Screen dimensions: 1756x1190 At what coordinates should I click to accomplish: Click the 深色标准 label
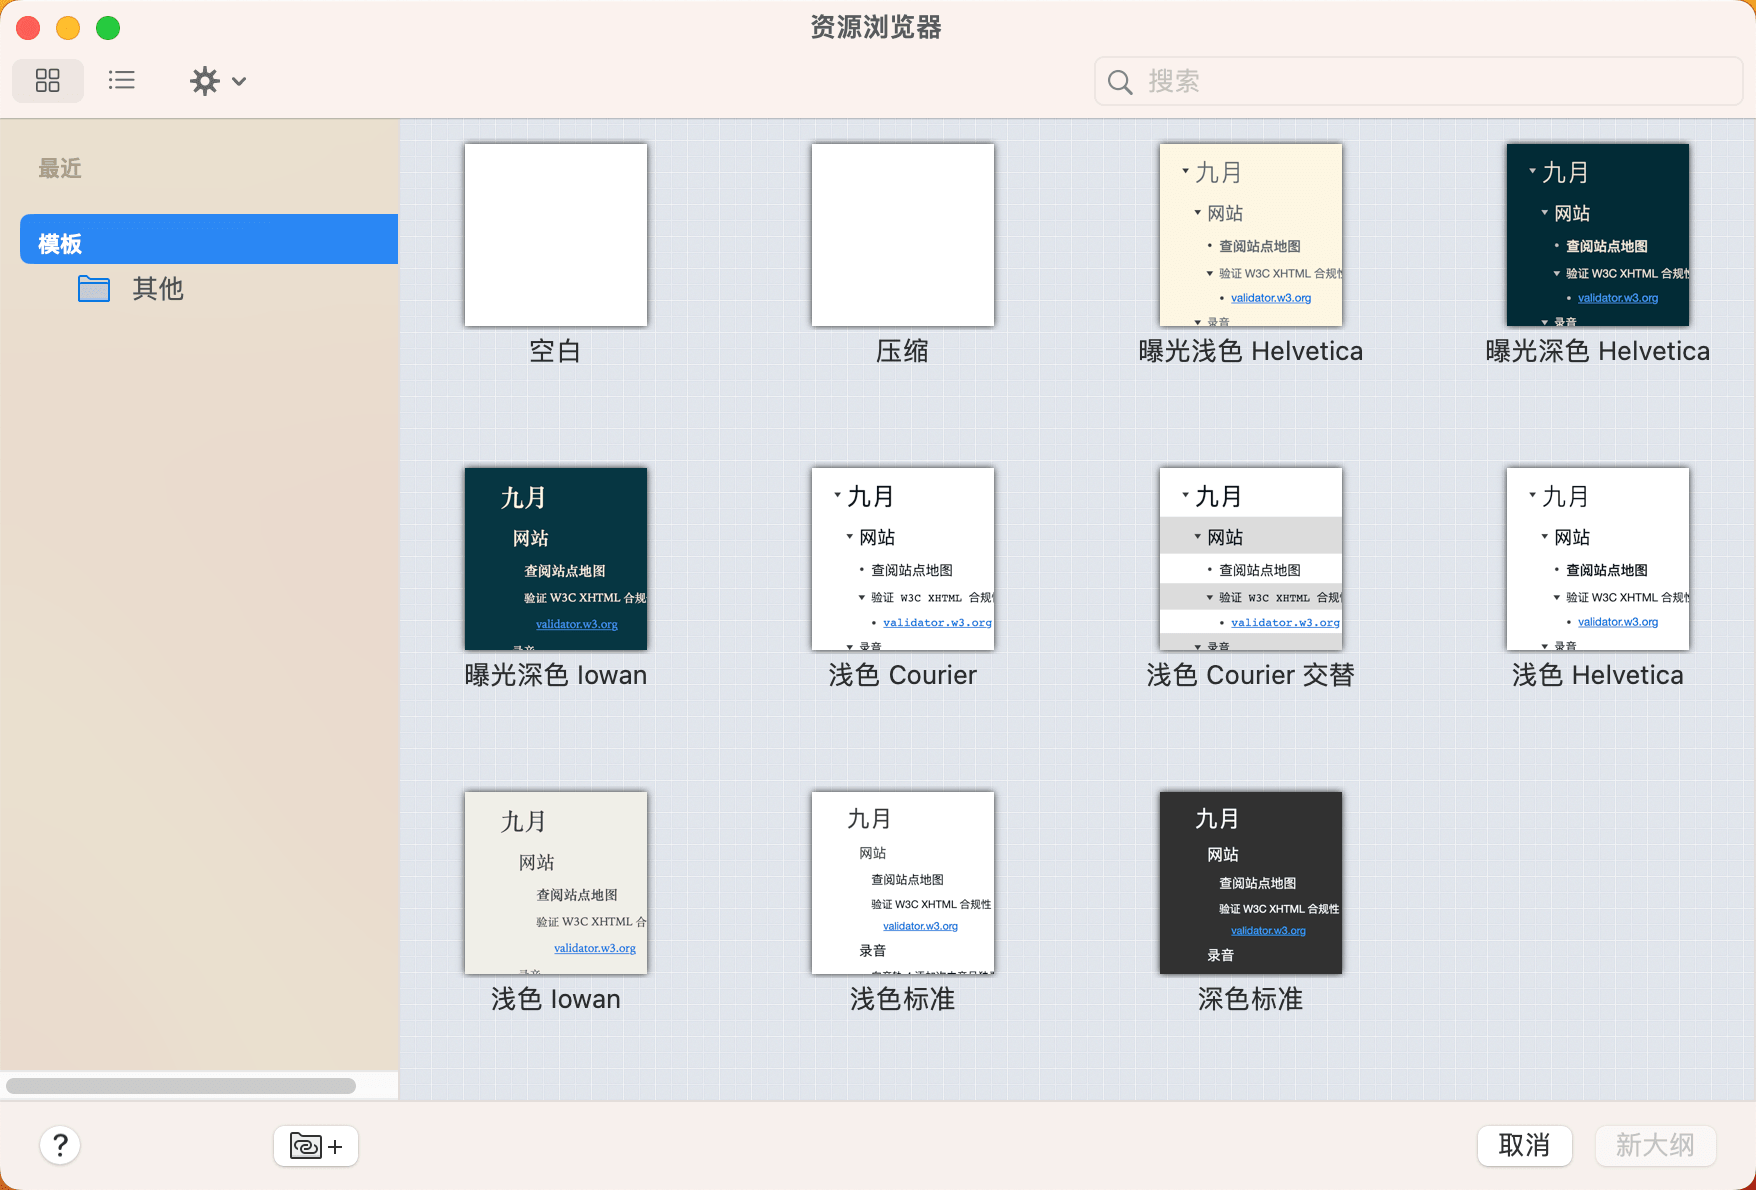pyautogui.click(x=1251, y=999)
